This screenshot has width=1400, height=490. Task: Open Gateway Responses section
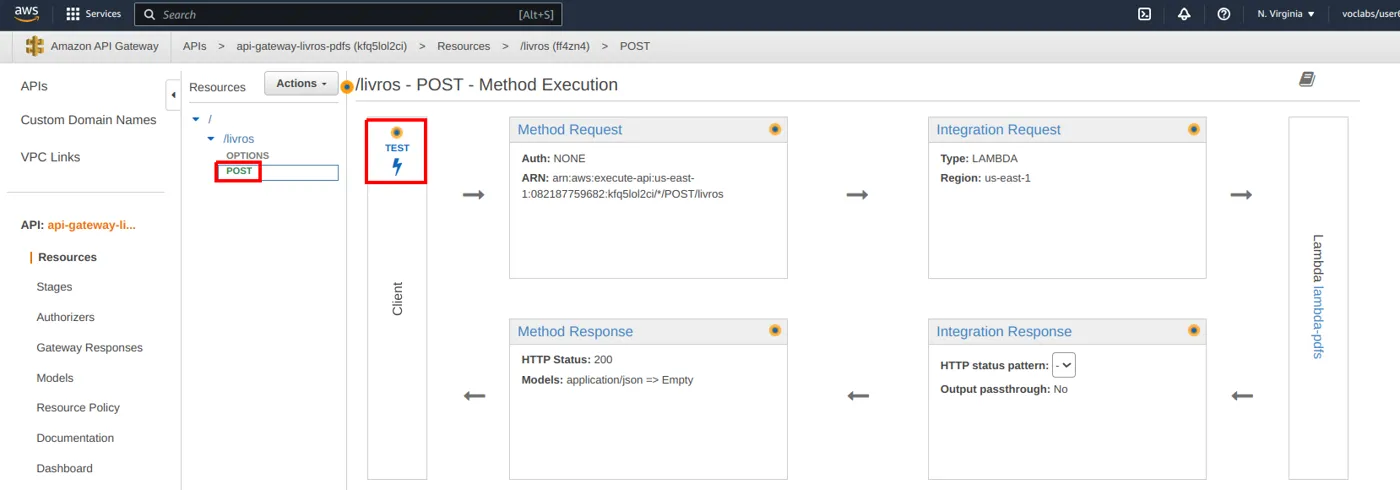coord(89,348)
